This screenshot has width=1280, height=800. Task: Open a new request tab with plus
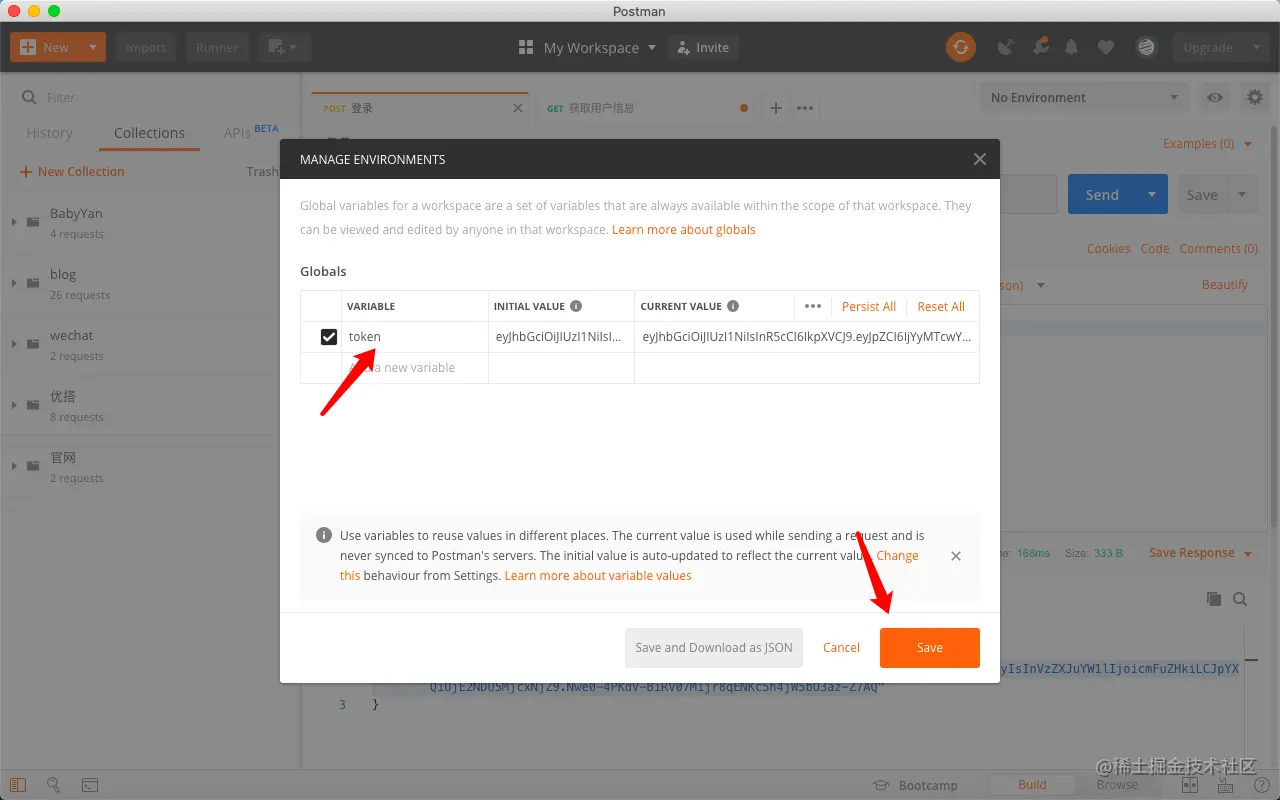click(775, 108)
